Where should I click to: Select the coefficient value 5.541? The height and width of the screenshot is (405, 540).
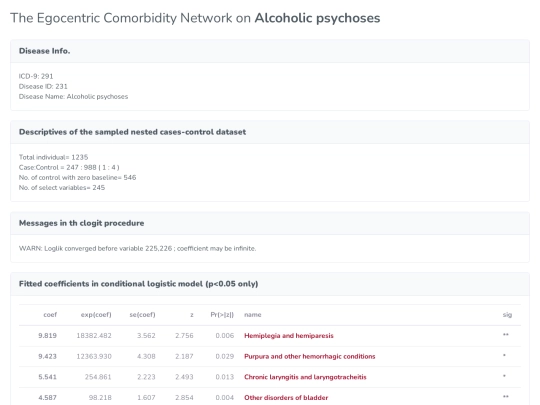[47, 377]
